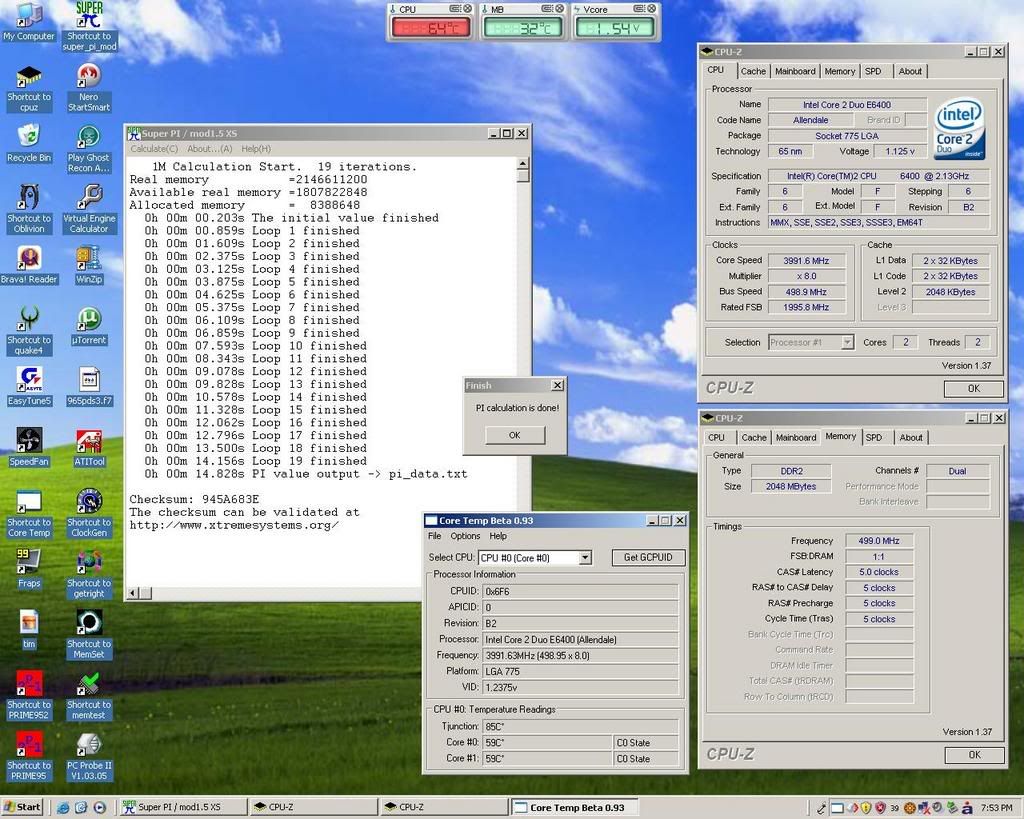This screenshot has height=819, width=1024.
Task: Open the EasyTune5 desktop icon
Action: [29, 380]
